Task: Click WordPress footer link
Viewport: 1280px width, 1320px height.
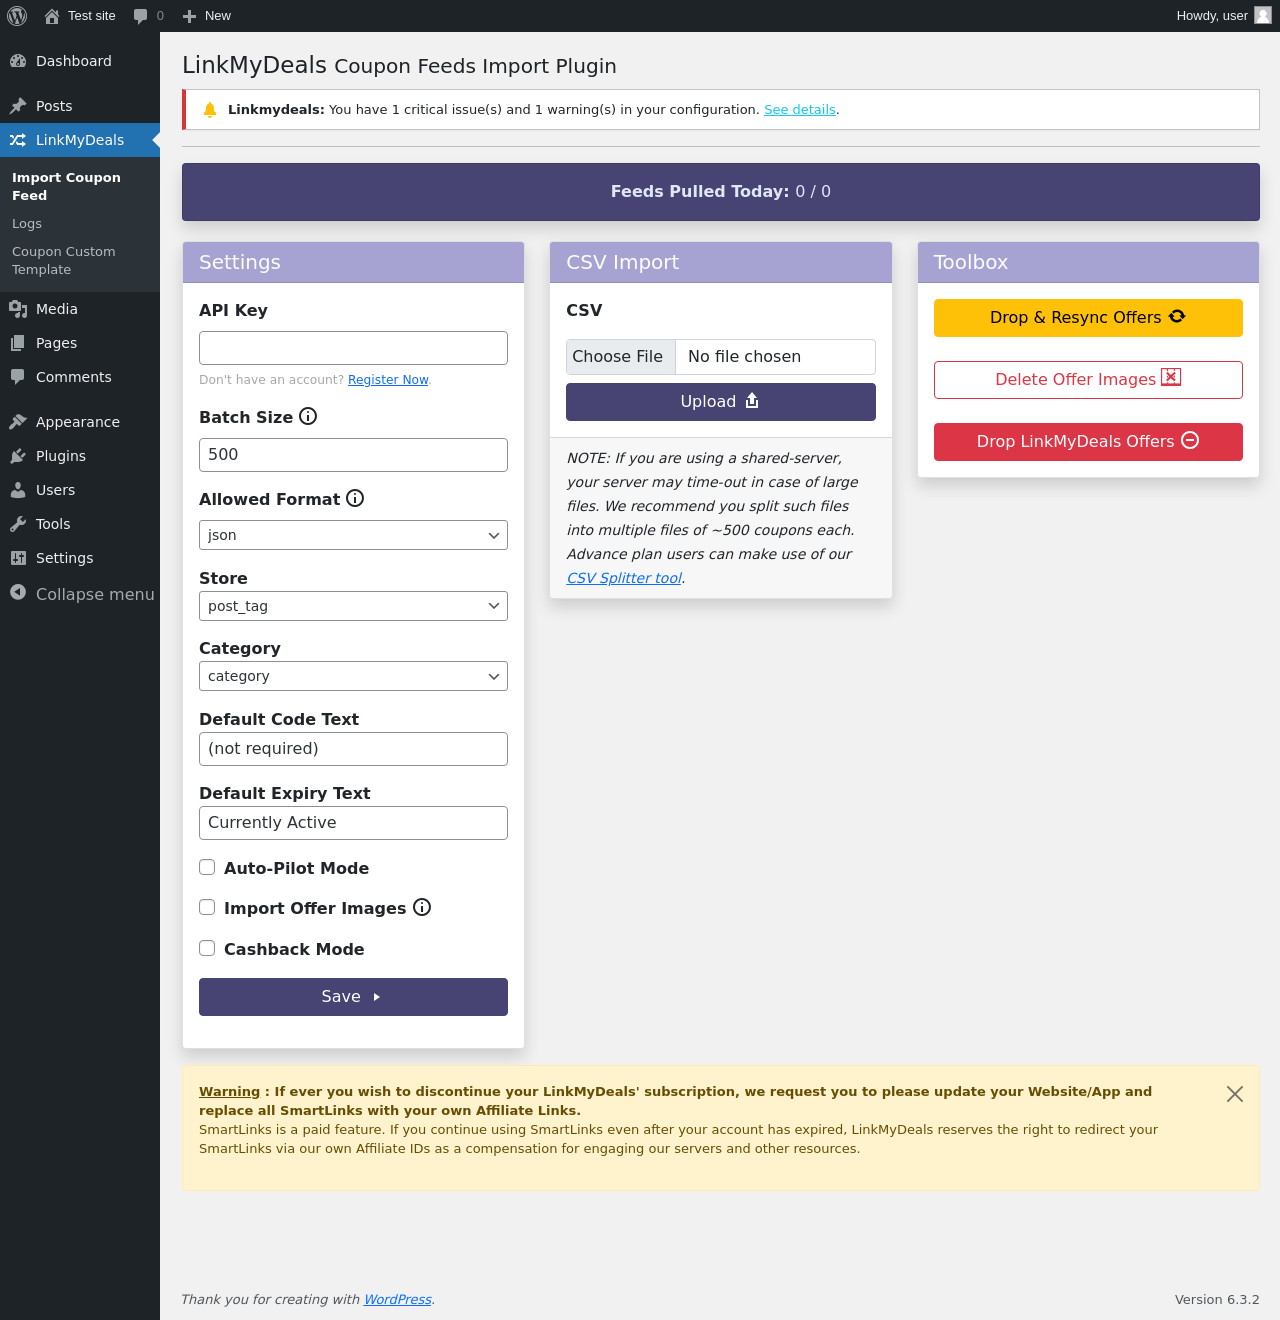Action: 398,1300
